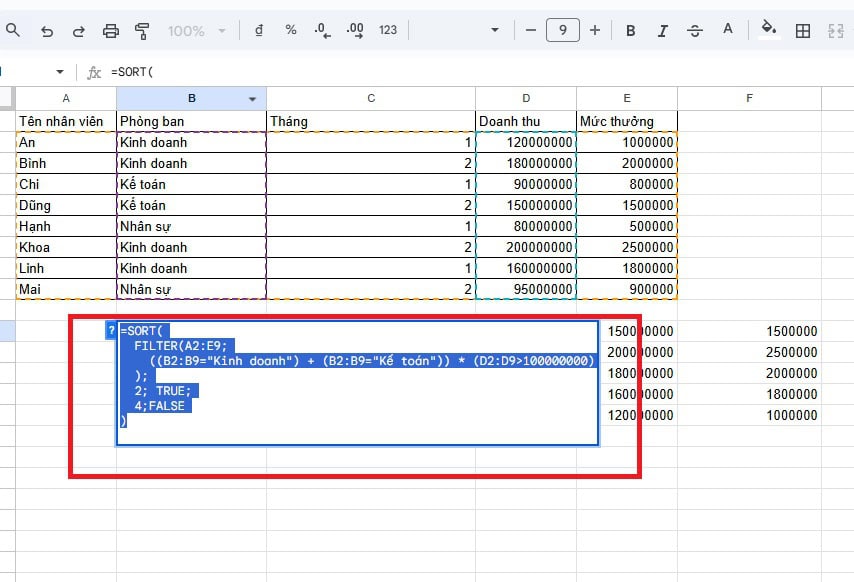Viewport: 854px width, 582px height.
Task: Click the undo arrow icon
Action: tap(47, 31)
